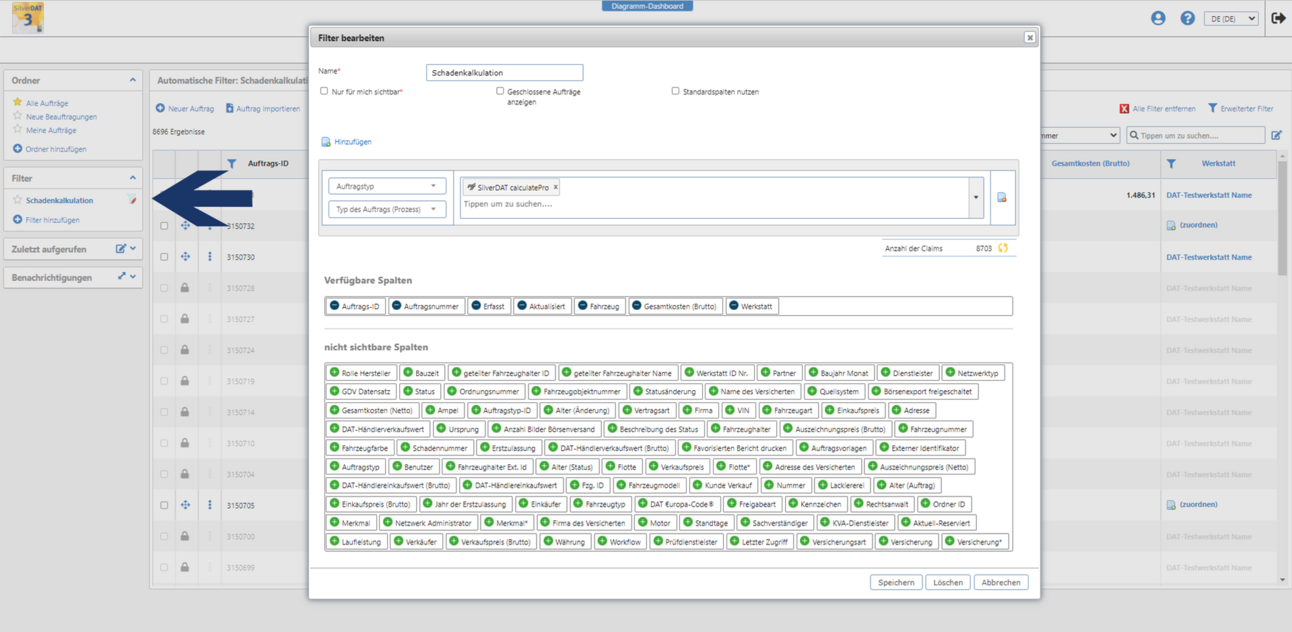This screenshot has width=1292, height=632.
Task: Remove the SilverDAT calculatePro tag
Action: (x=556, y=187)
